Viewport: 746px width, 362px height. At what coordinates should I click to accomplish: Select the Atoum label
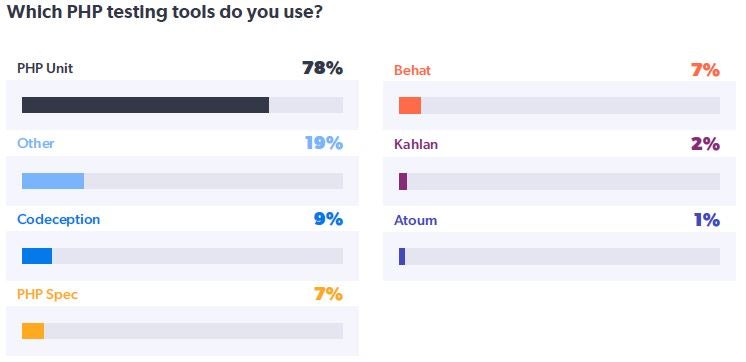click(415, 220)
